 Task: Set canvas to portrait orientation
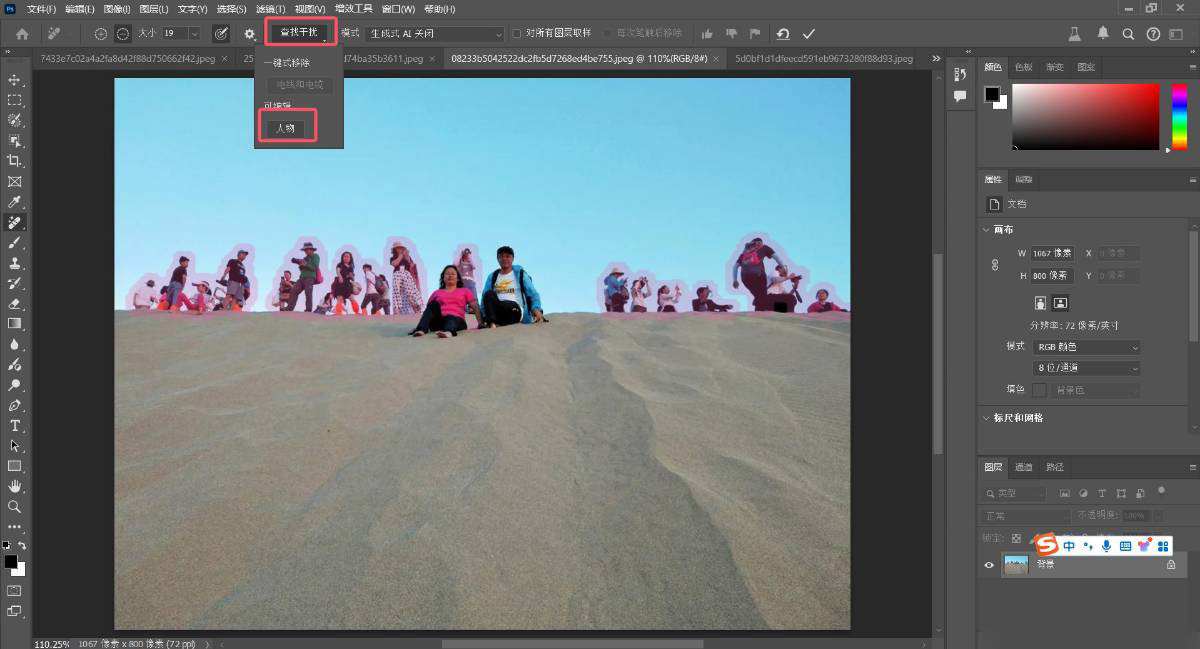click(x=1040, y=302)
